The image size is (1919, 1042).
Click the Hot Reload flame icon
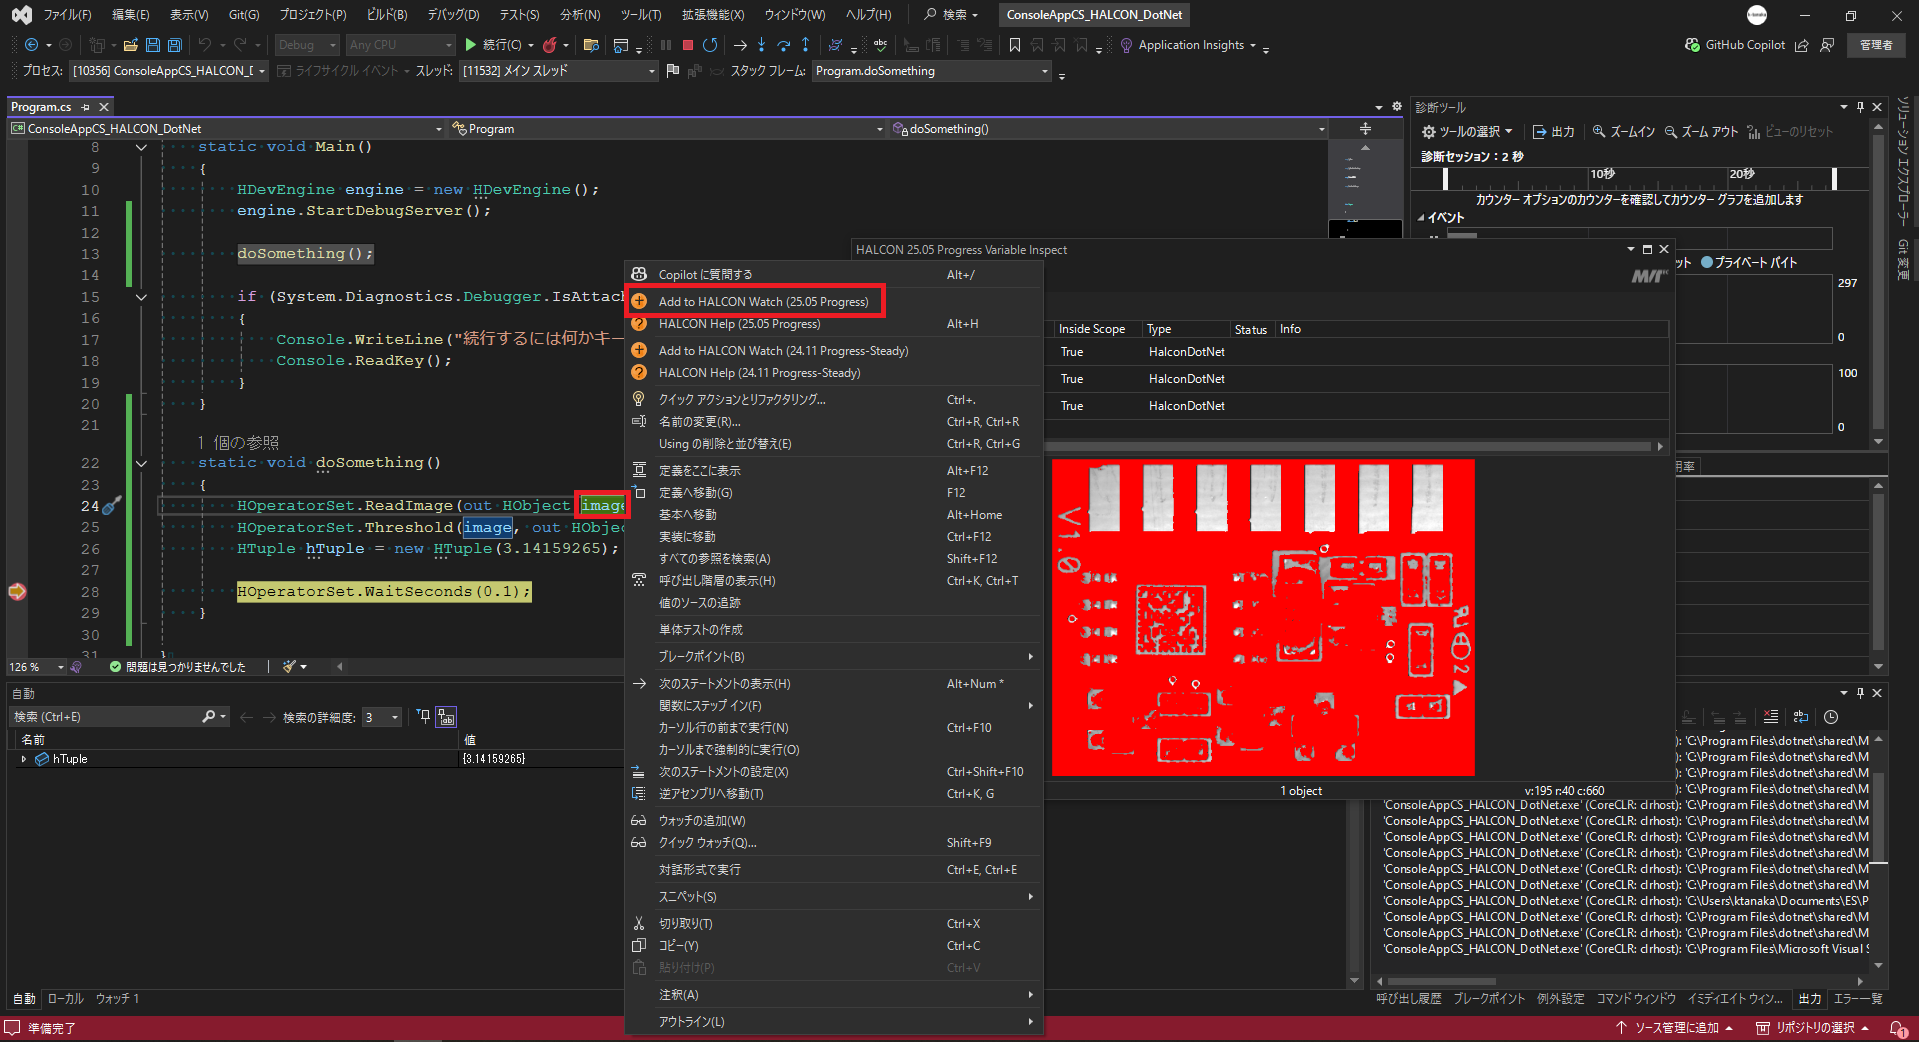(x=550, y=45)
